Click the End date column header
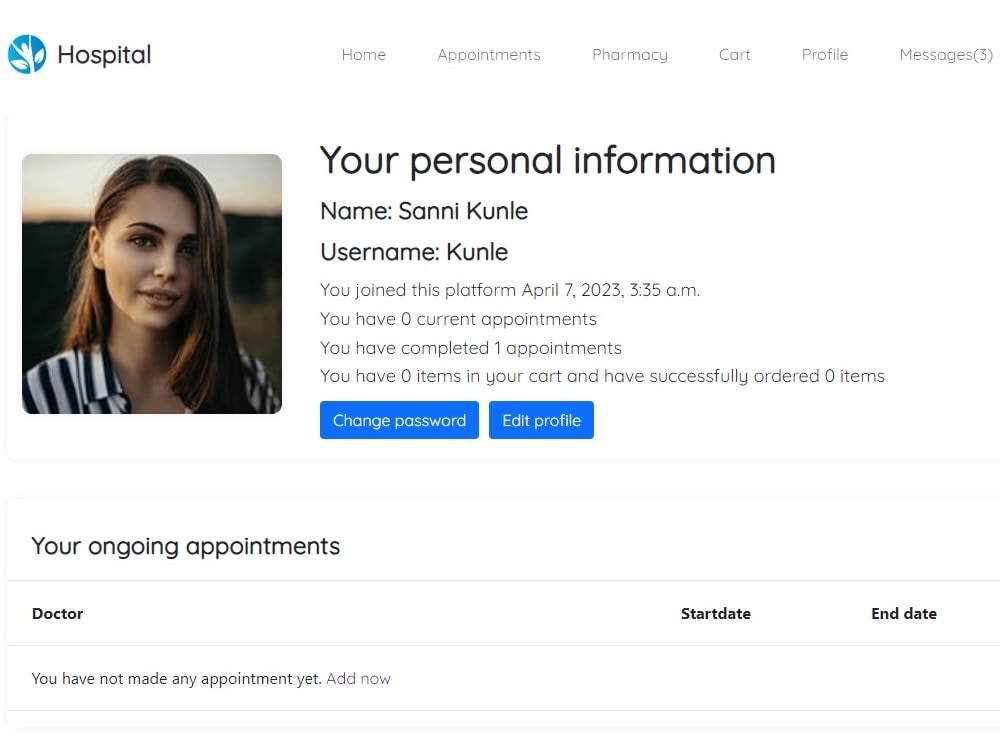Viewport: 1000px width, 750px height. pyautogui.click(x=903, y=613)
